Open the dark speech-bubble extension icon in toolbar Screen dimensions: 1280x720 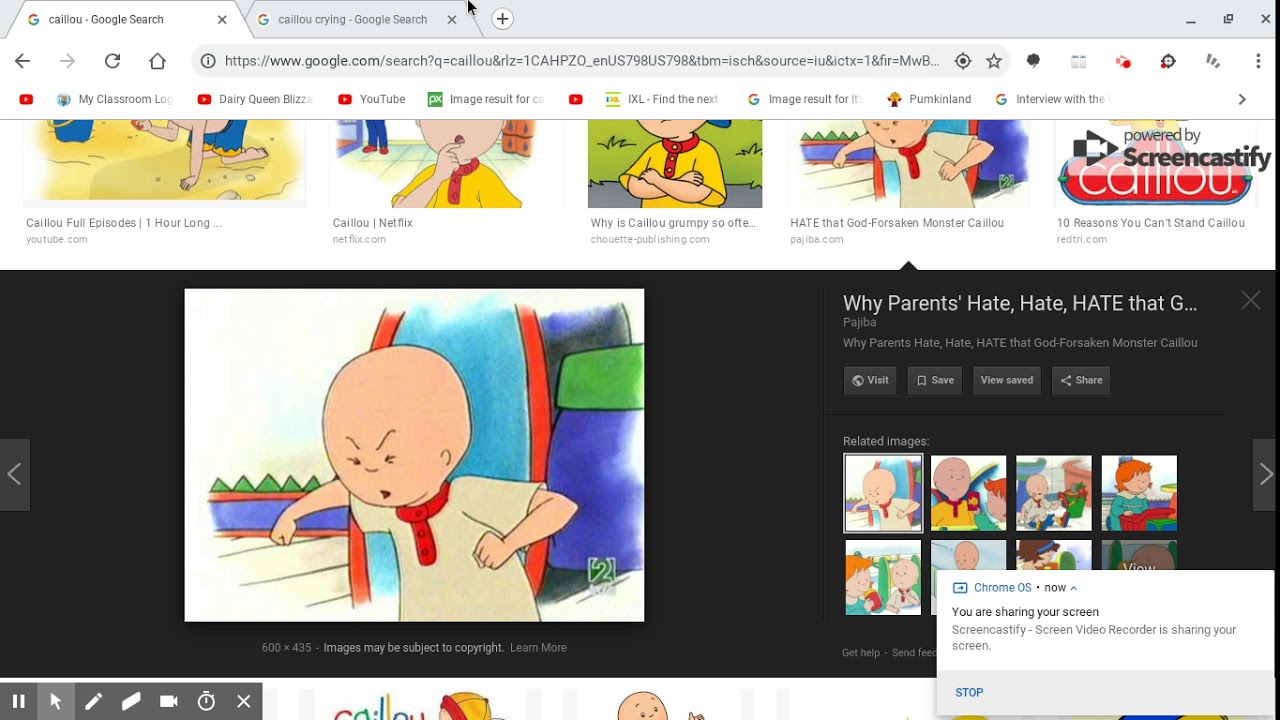point(1033,61)
